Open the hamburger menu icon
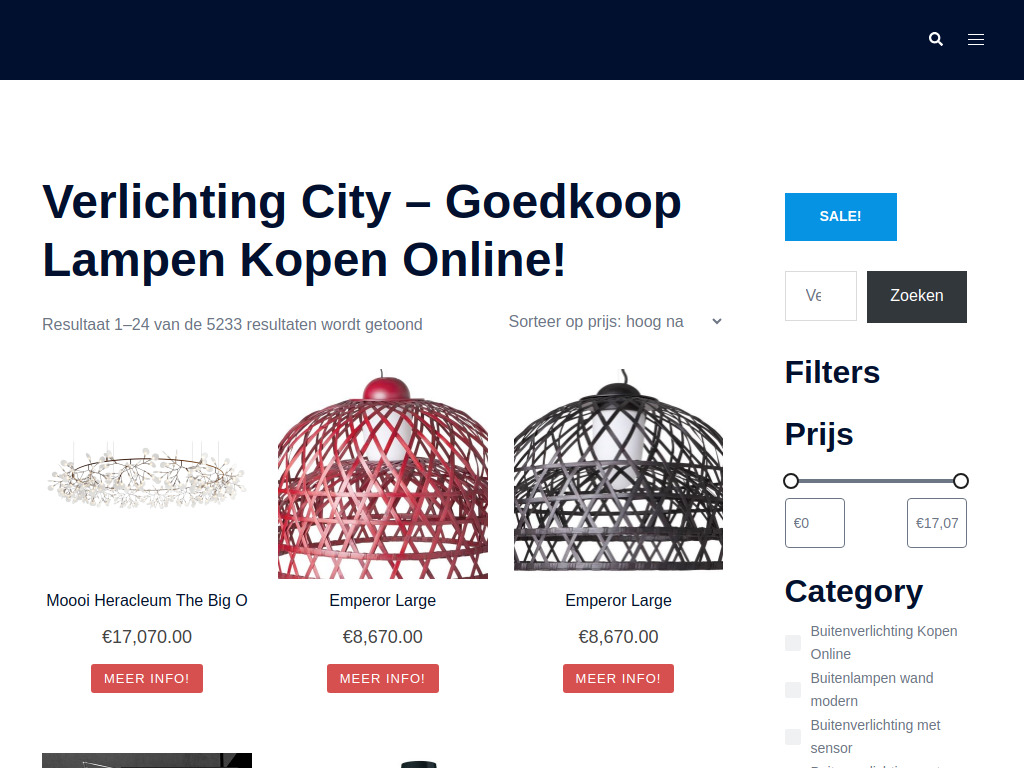The image size is (1024, 768). (976, 40)
